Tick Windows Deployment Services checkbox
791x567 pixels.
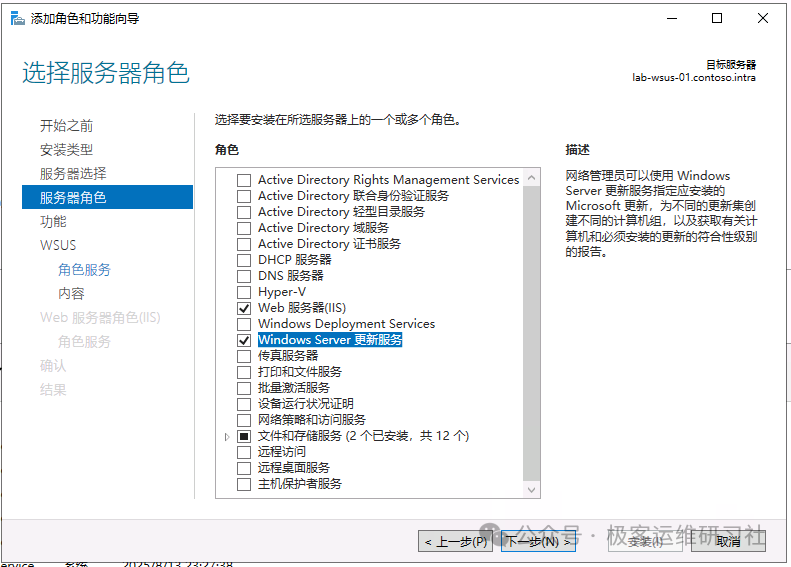244,324
